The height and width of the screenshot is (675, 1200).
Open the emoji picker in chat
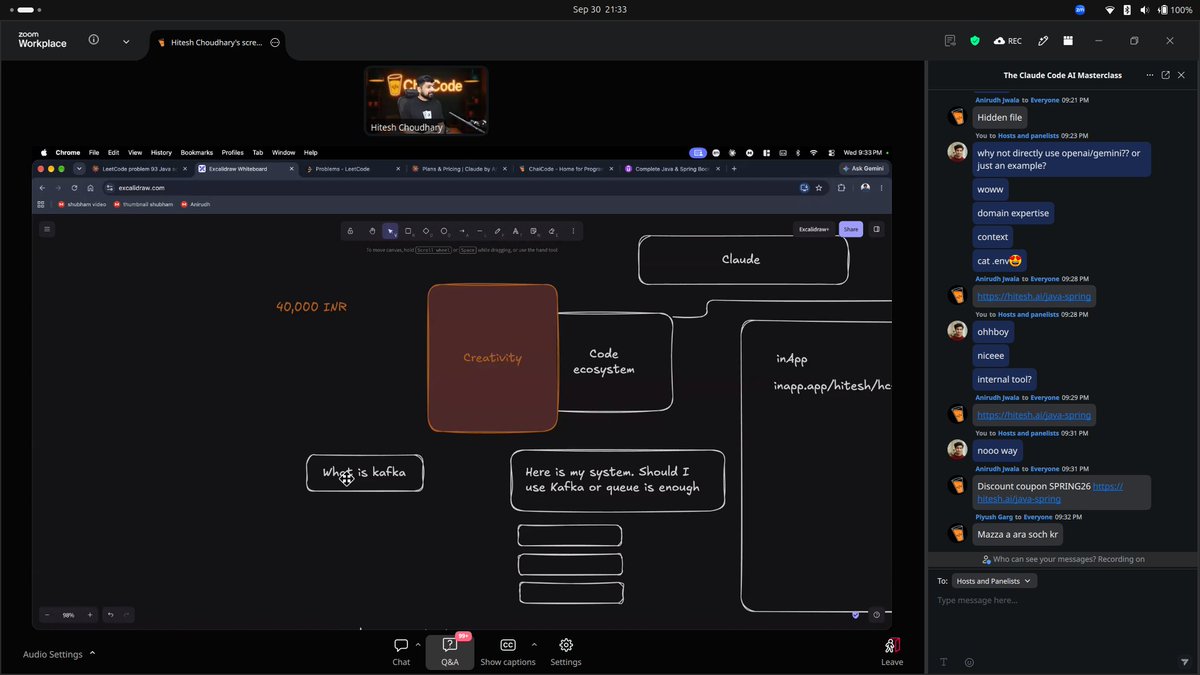pyautogui.click(x=969, y=662)
